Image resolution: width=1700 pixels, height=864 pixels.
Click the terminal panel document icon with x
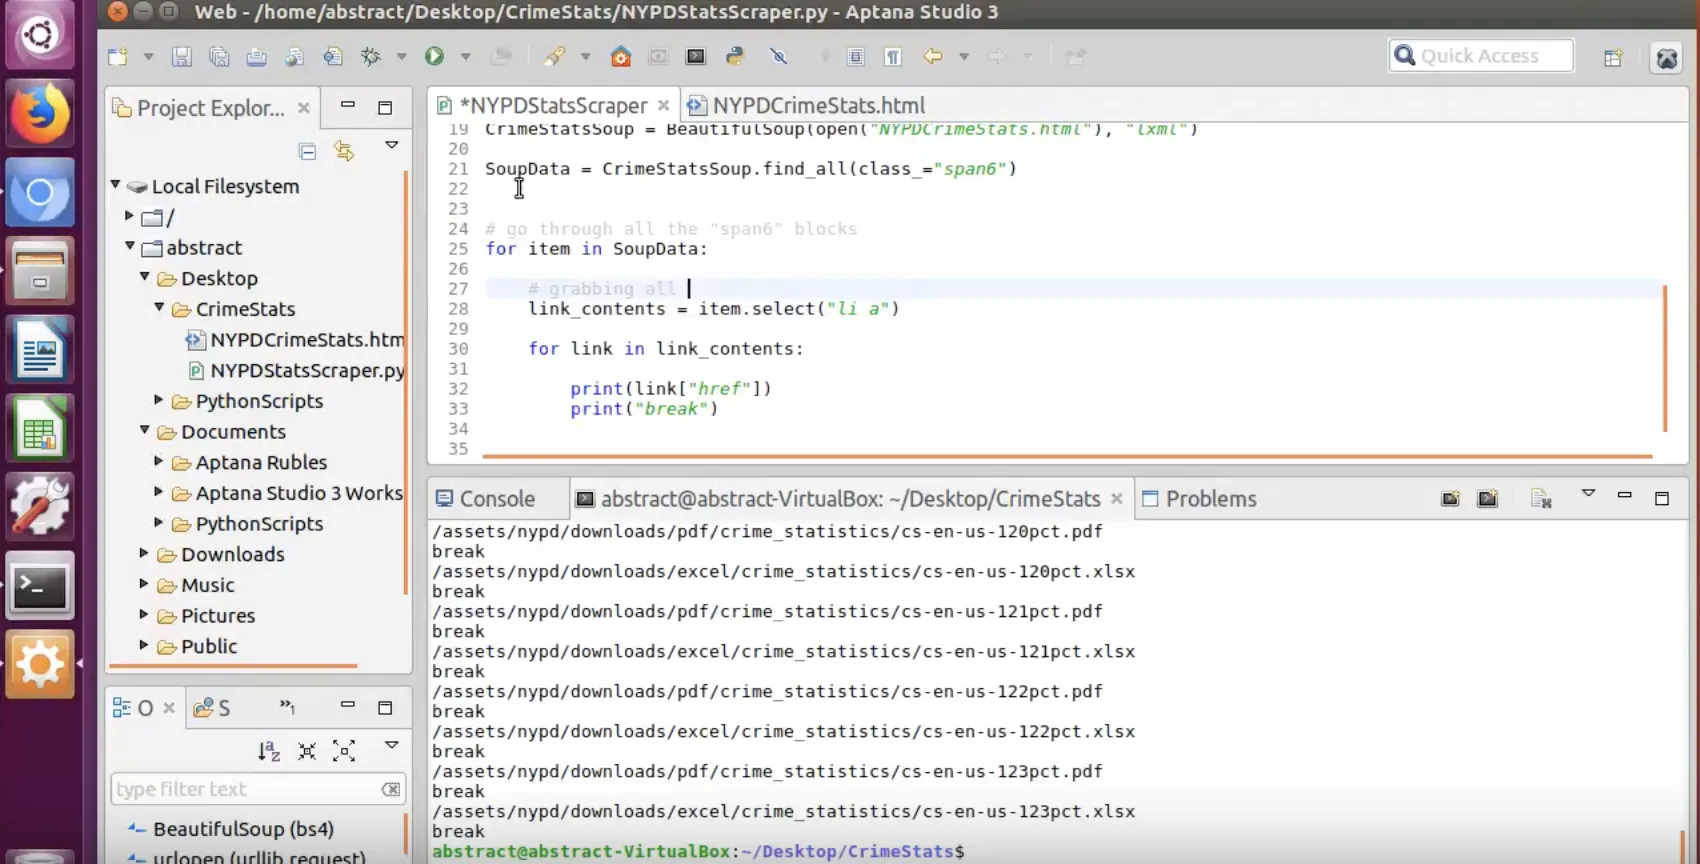pos(1541,499)
